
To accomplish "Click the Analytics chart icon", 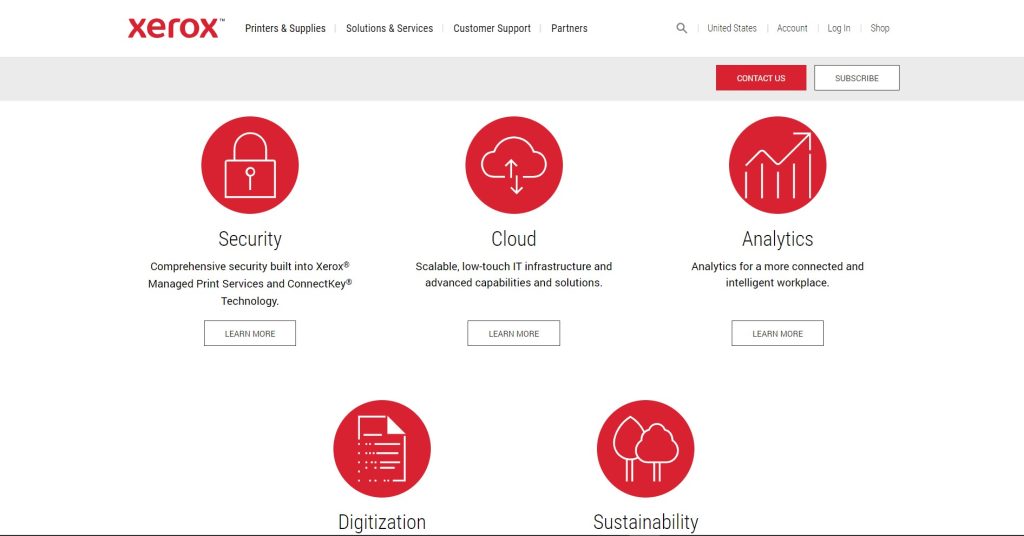I will click(777, 165).
